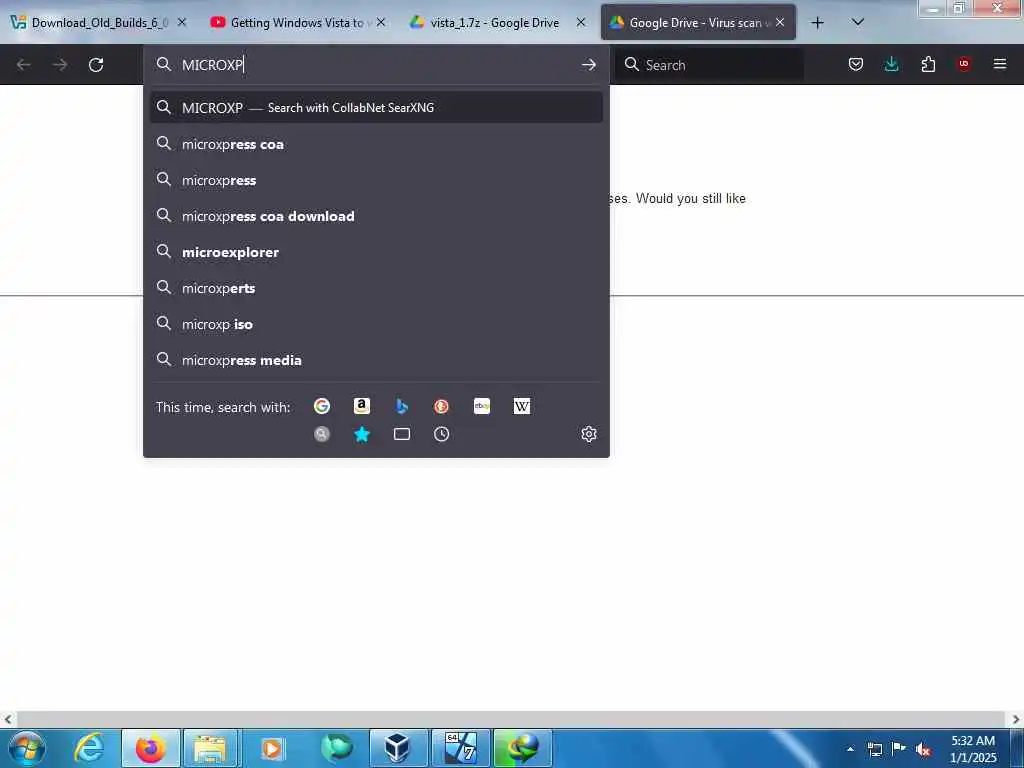Click the horizontal scrollbar right arrow
This screenshot has height=768, width=1024.
click(1016, 719)
